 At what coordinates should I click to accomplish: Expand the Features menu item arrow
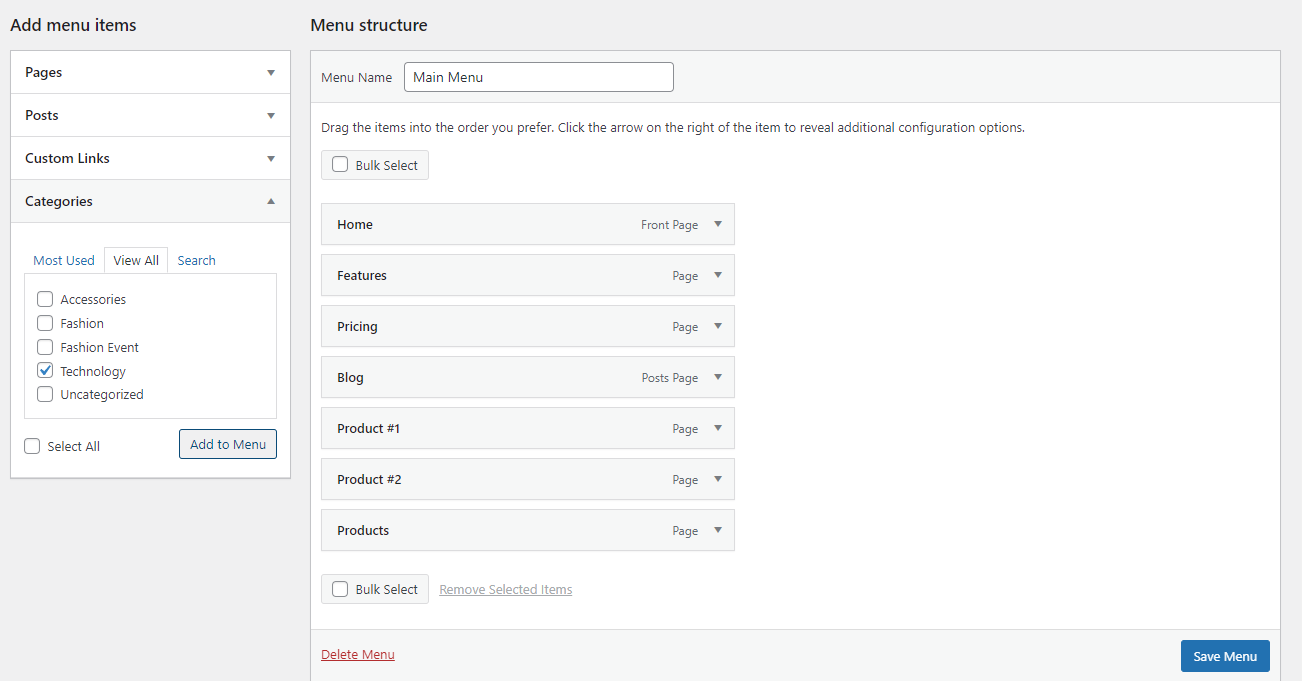click(718, 275)
